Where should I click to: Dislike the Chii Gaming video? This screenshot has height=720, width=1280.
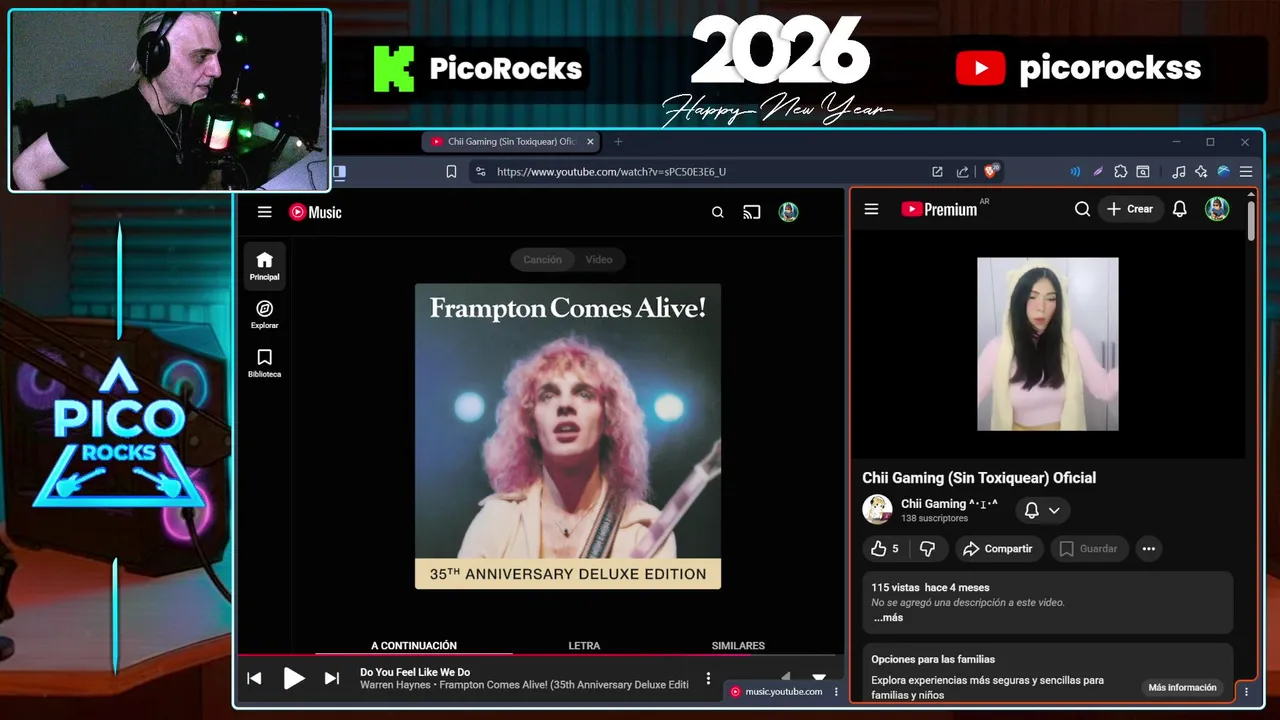(927, 548)
